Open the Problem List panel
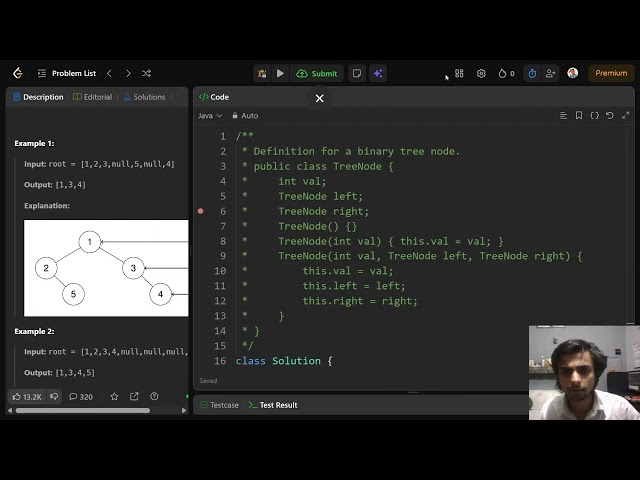The height and width of the screenshot is (480, 640). 67,73
